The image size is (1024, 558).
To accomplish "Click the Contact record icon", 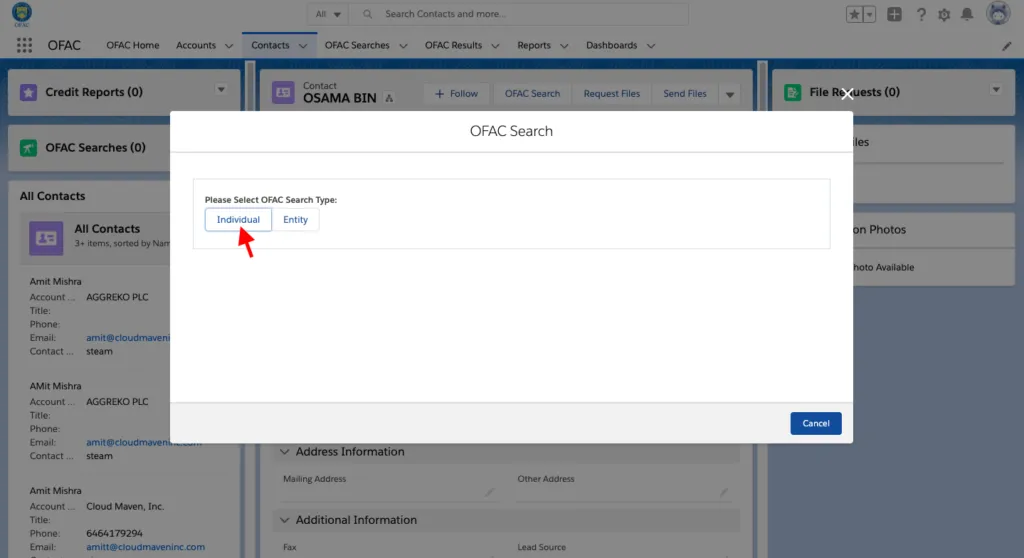I will [283, 93].
